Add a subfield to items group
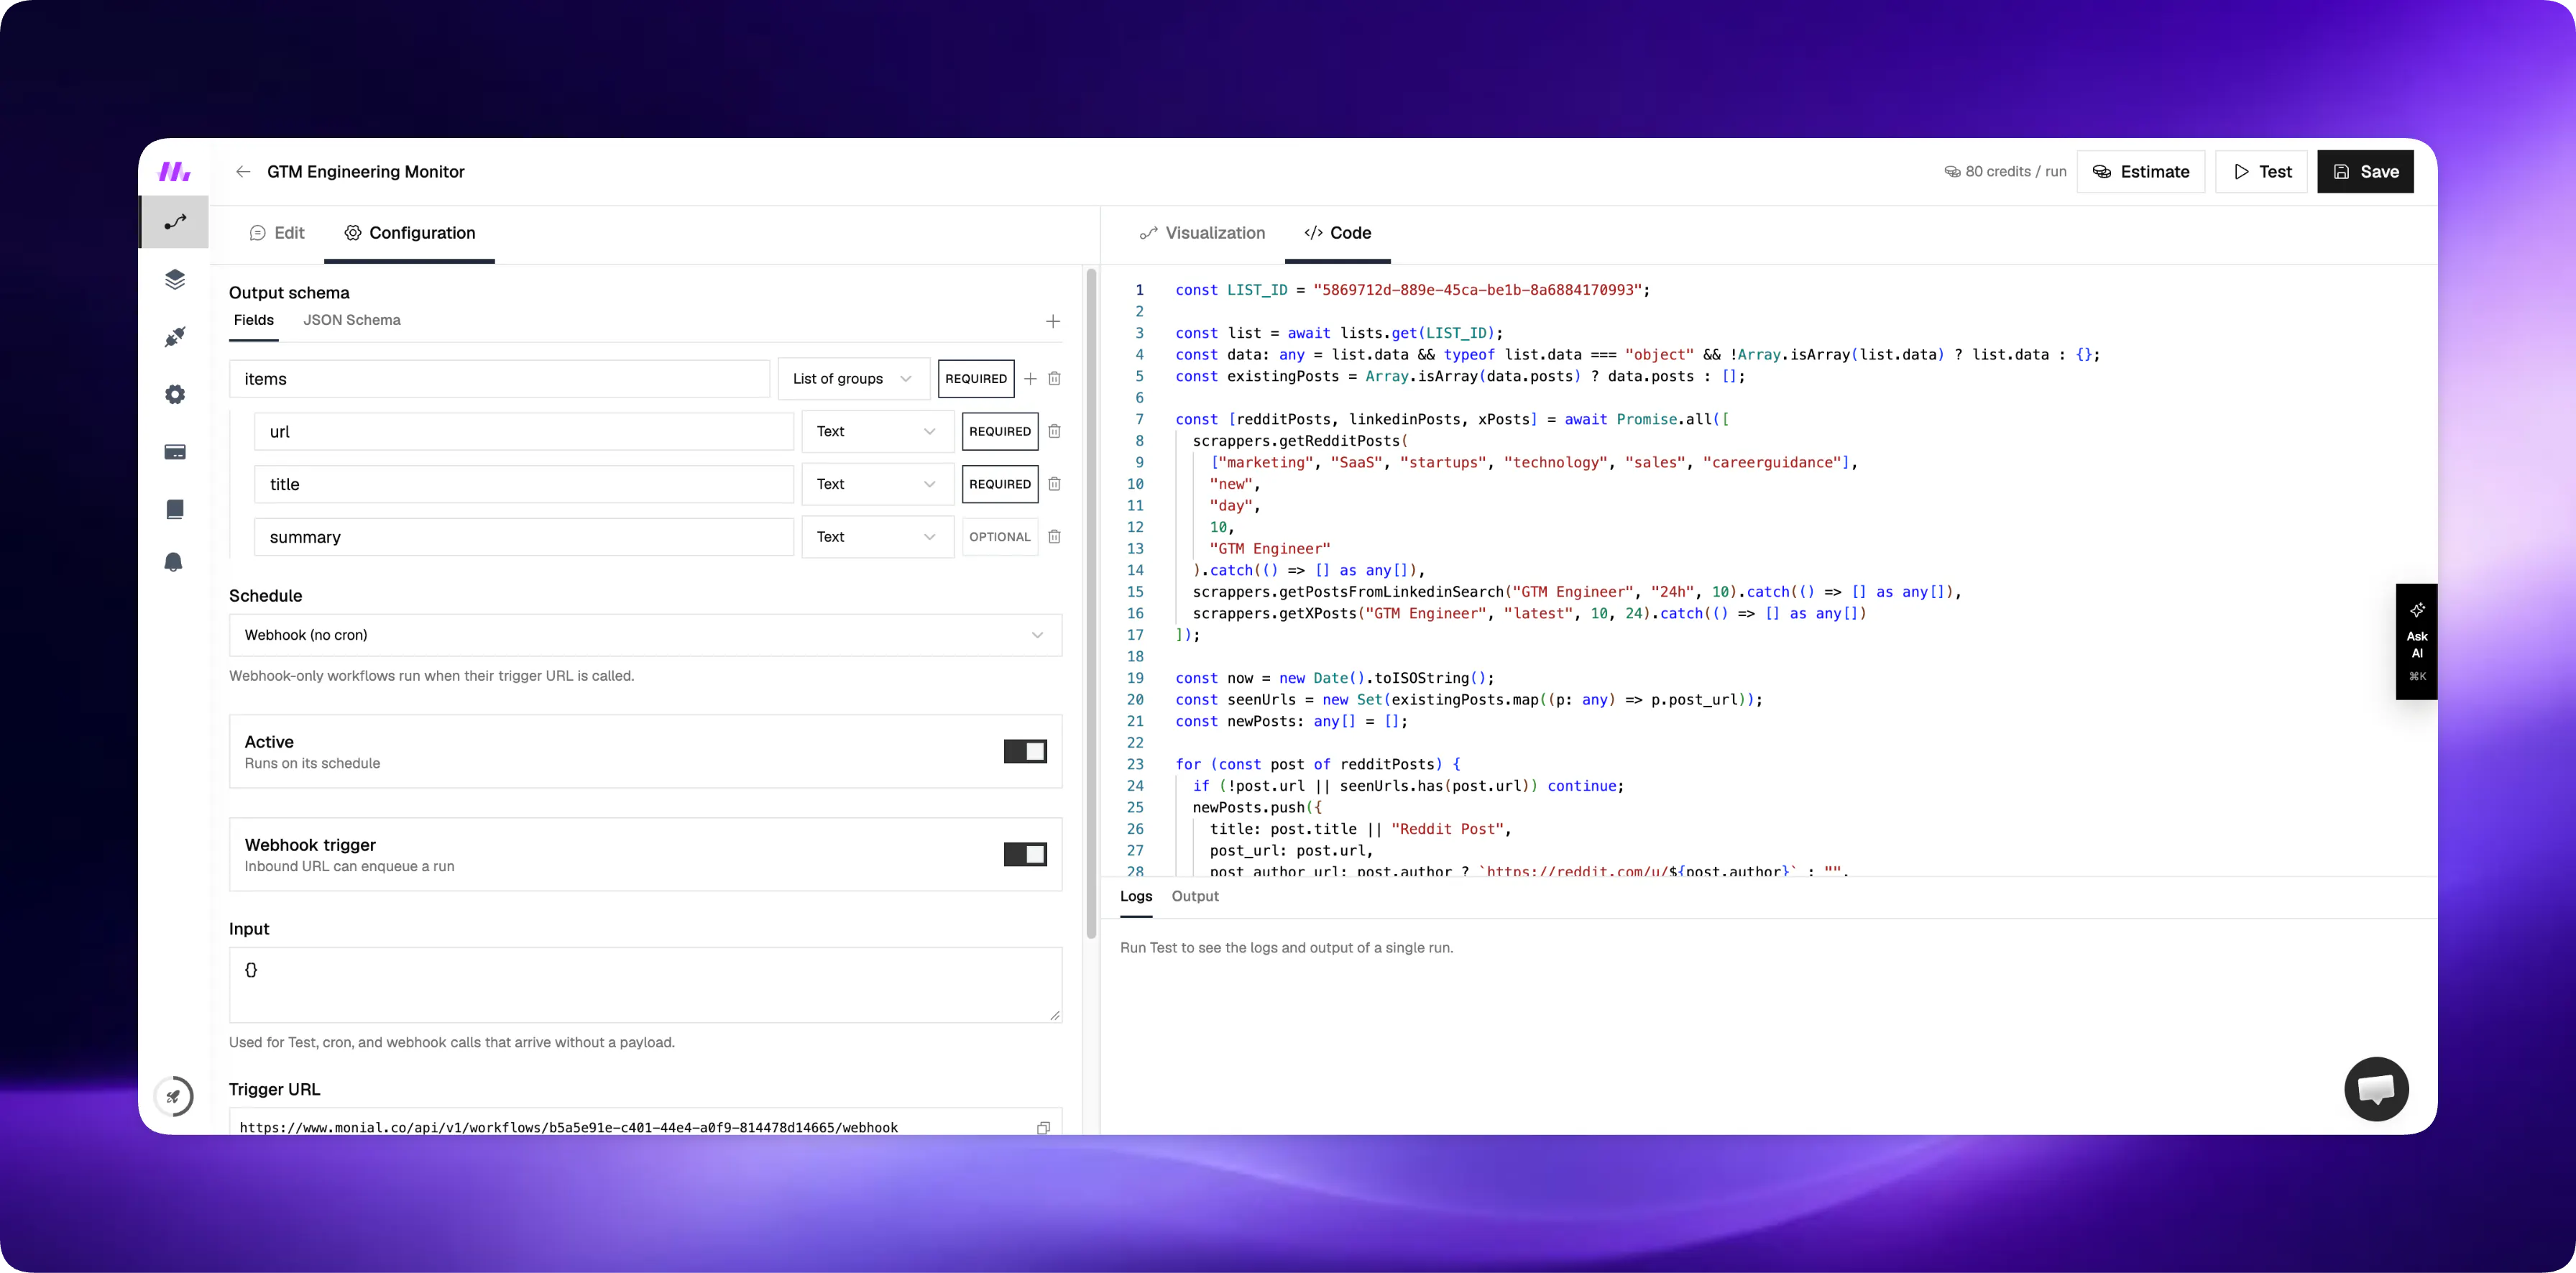2576x1273 pixels. (1030, 379)
